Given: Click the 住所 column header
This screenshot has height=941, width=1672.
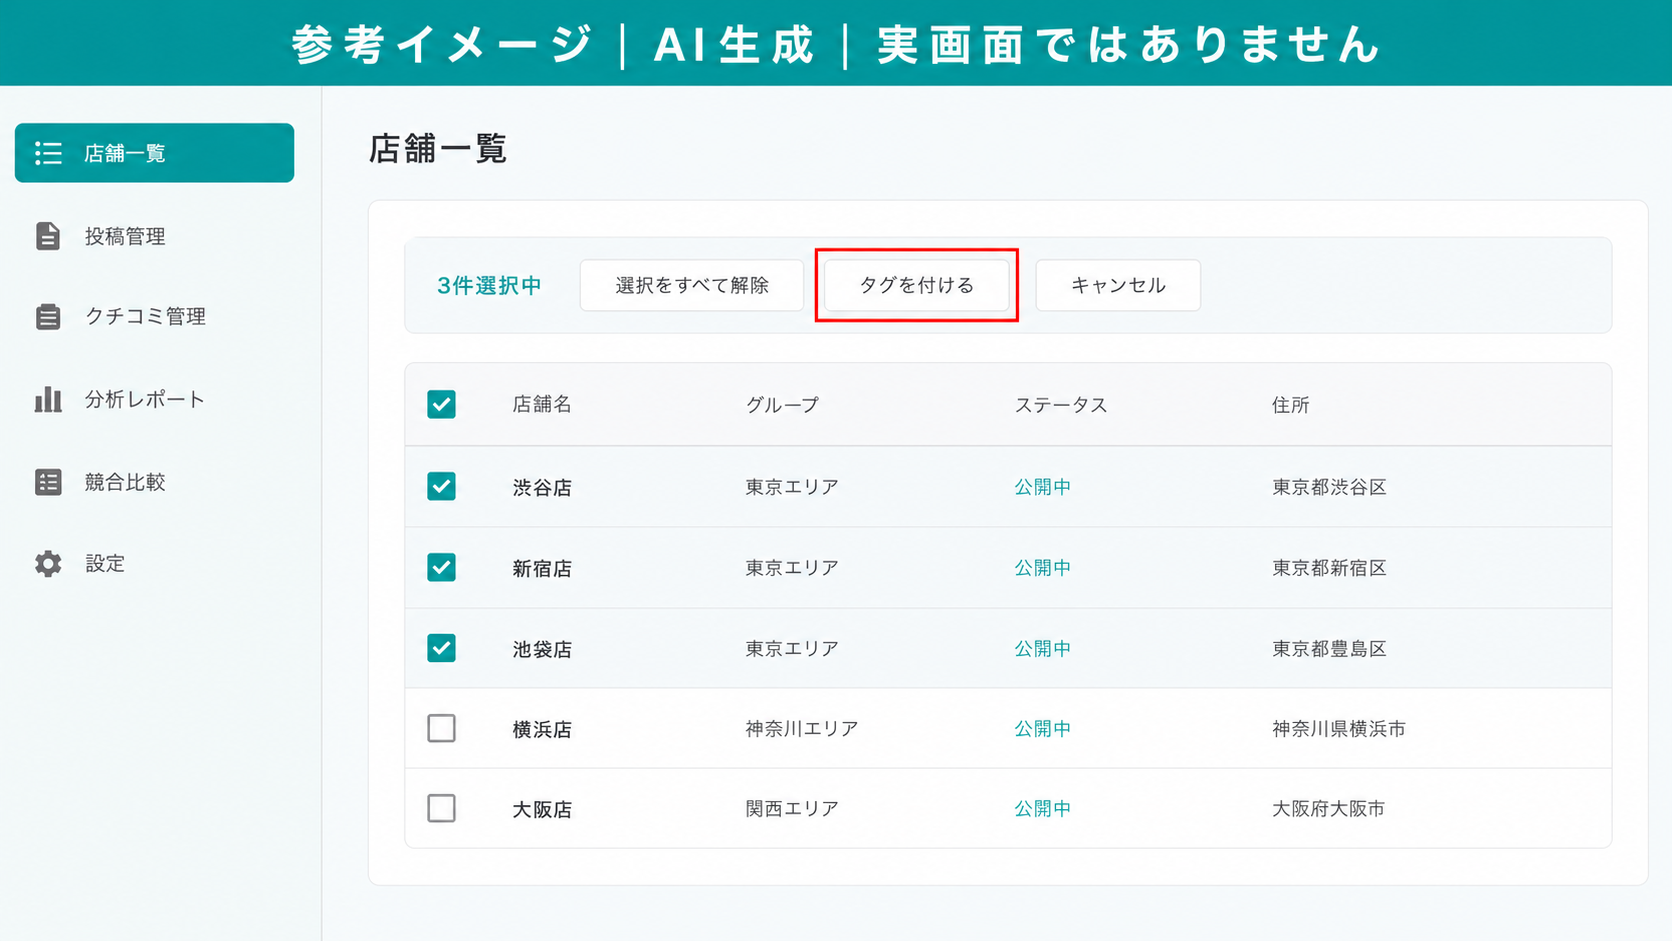Looking at the screenshot, I should click(1291, 405).
